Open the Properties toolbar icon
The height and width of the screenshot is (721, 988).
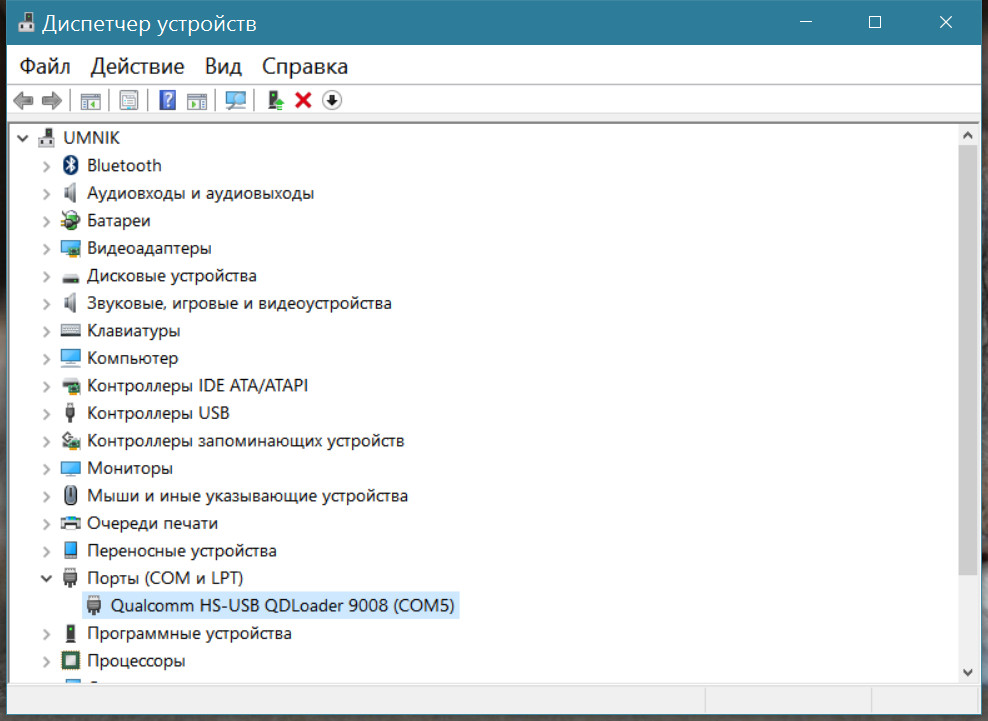pos(129,100)
